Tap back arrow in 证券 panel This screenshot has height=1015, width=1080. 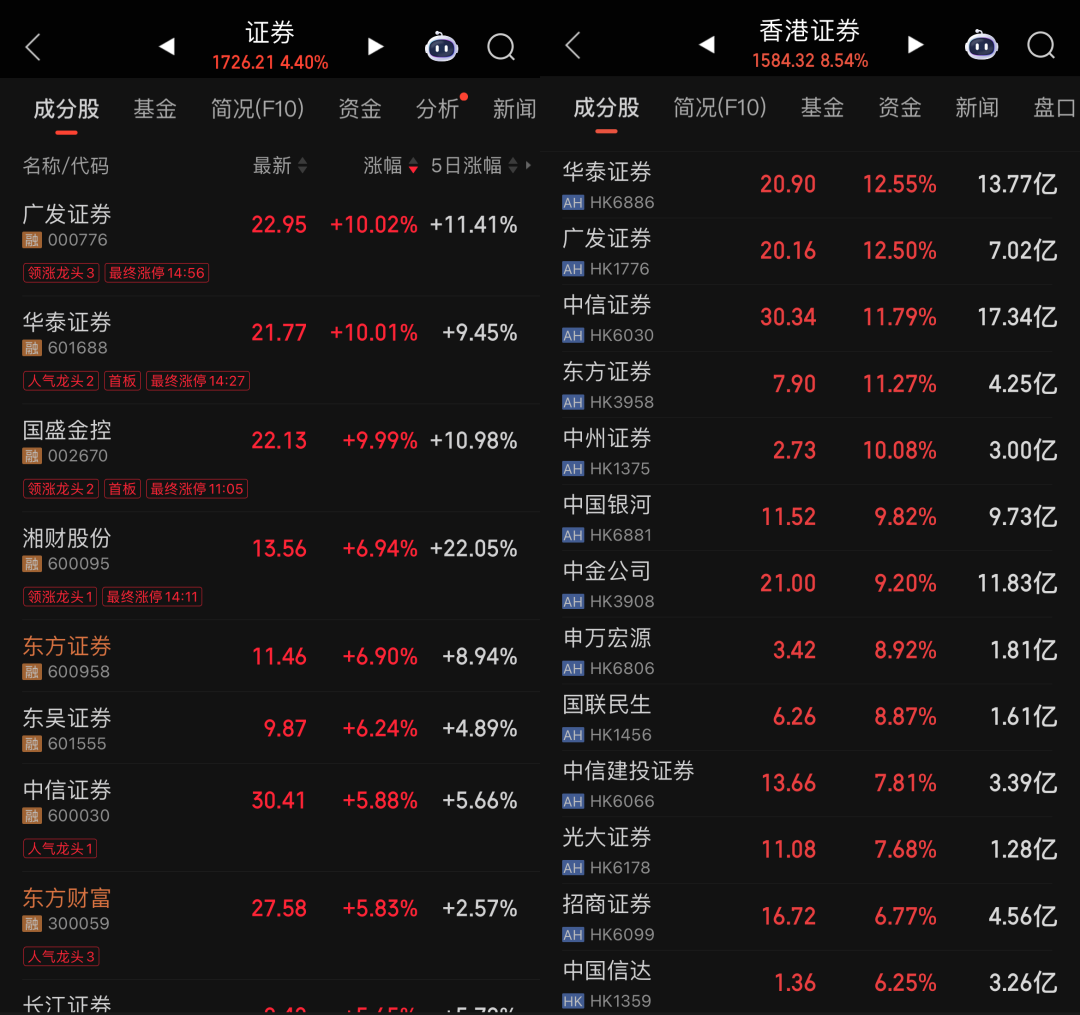click(33, 46)
